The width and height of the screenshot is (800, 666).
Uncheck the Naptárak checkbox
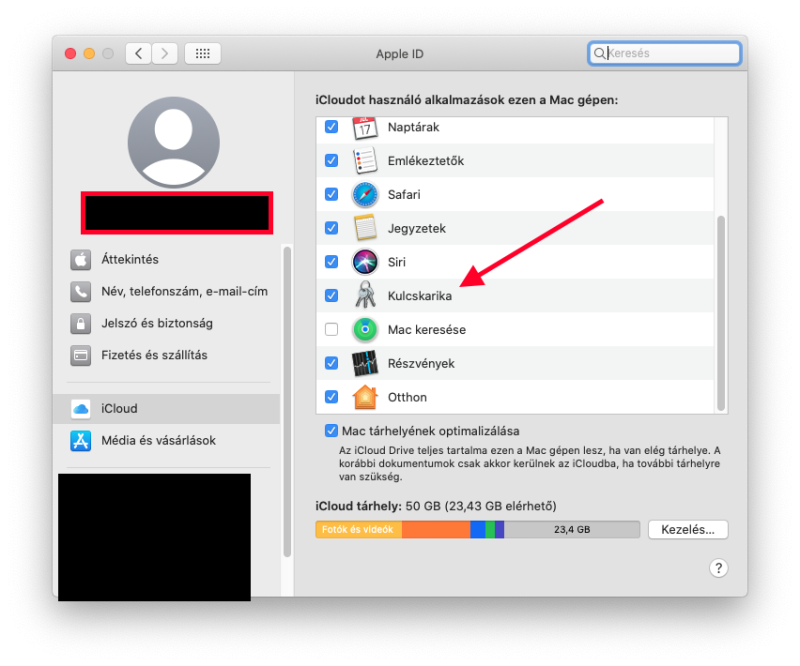tap(332, 127)
